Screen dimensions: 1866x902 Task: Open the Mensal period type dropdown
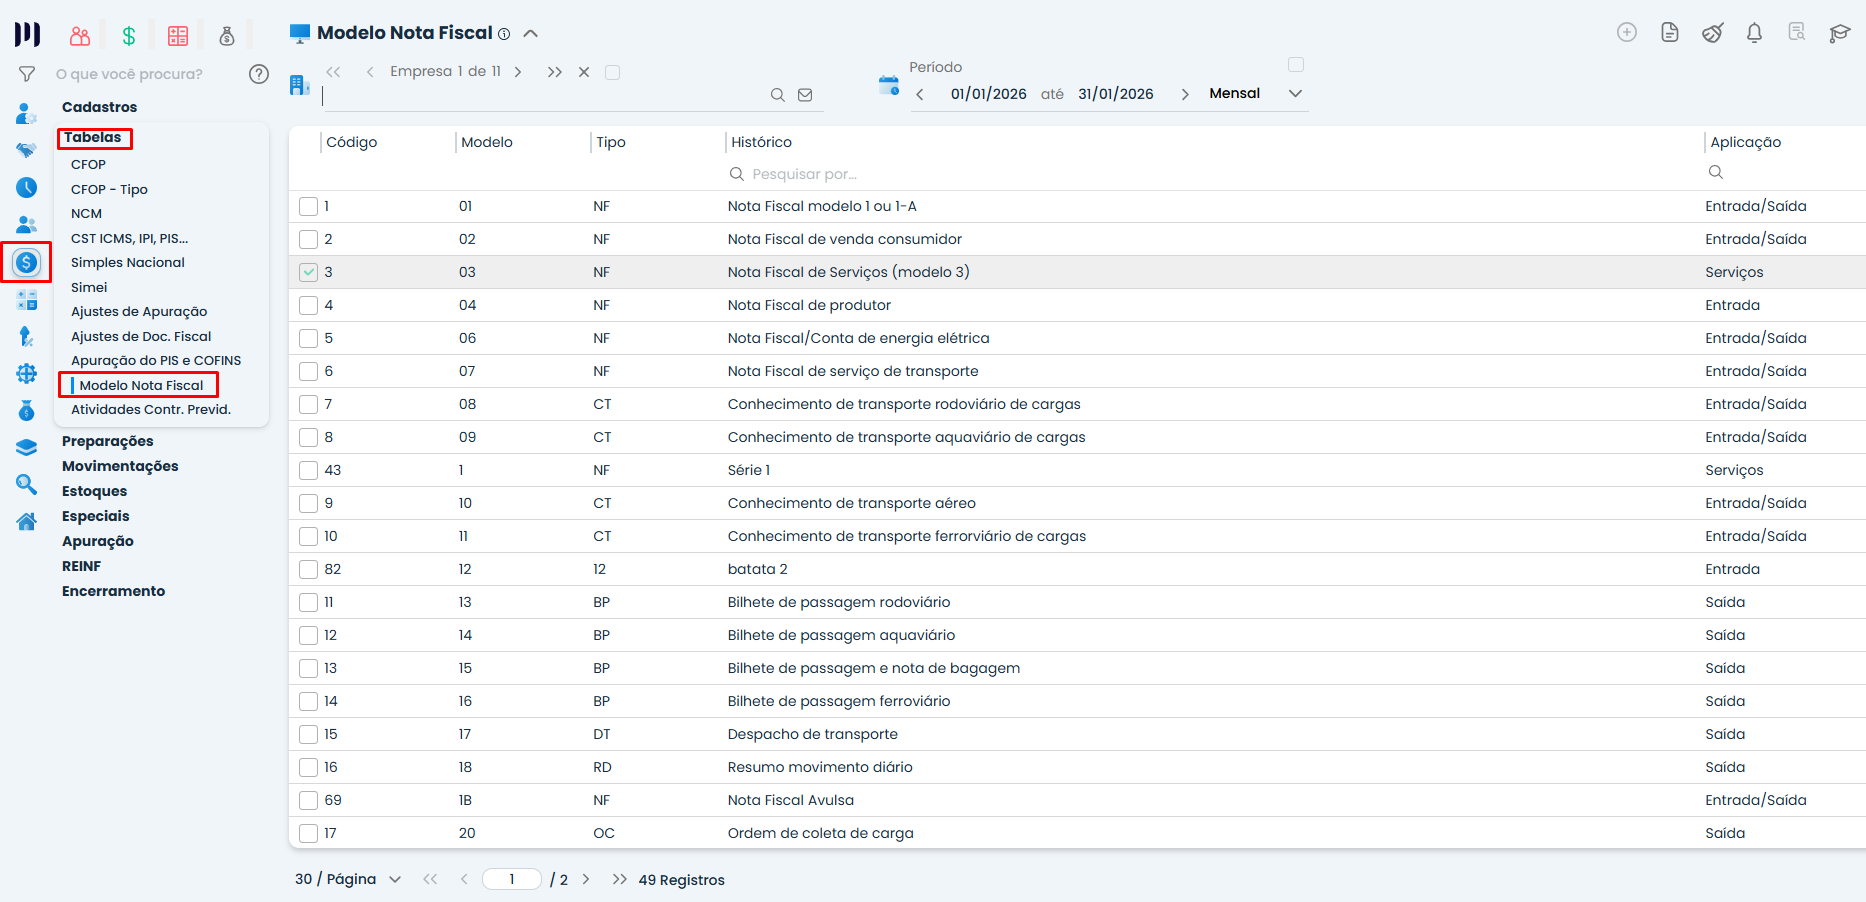(x=1257, y=93)
